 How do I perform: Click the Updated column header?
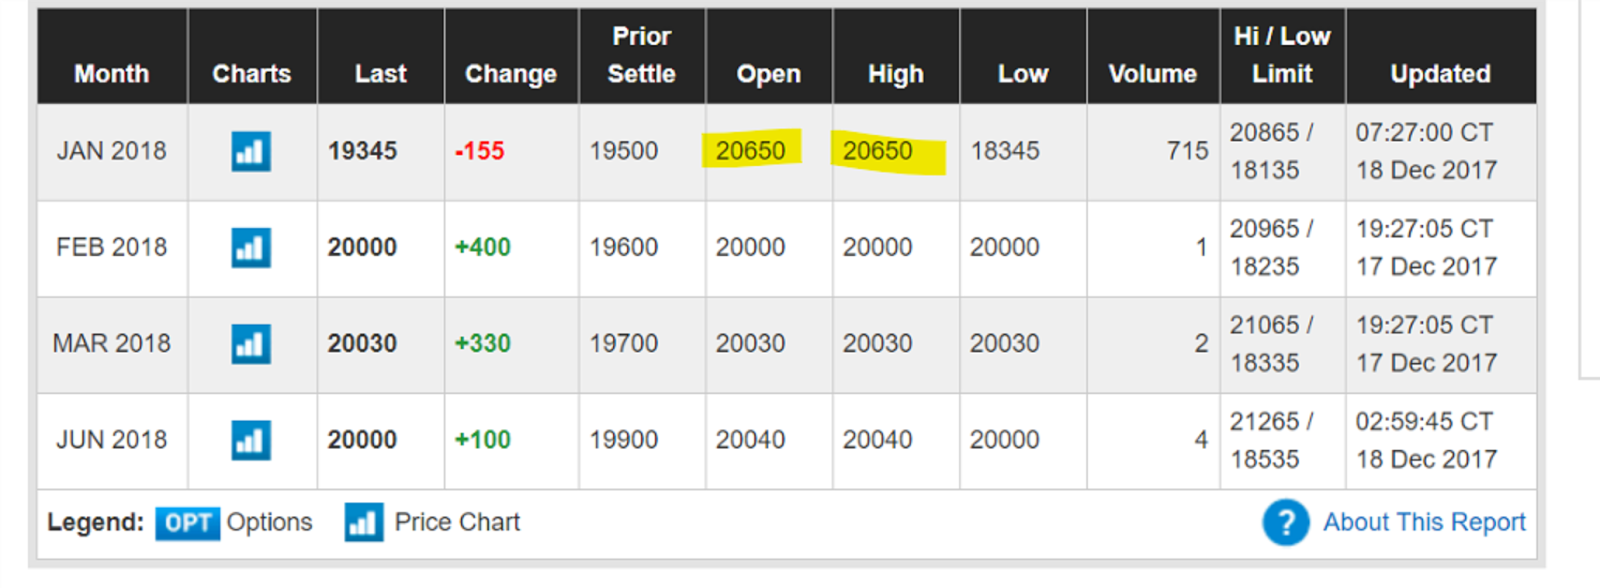point(1440,74)
